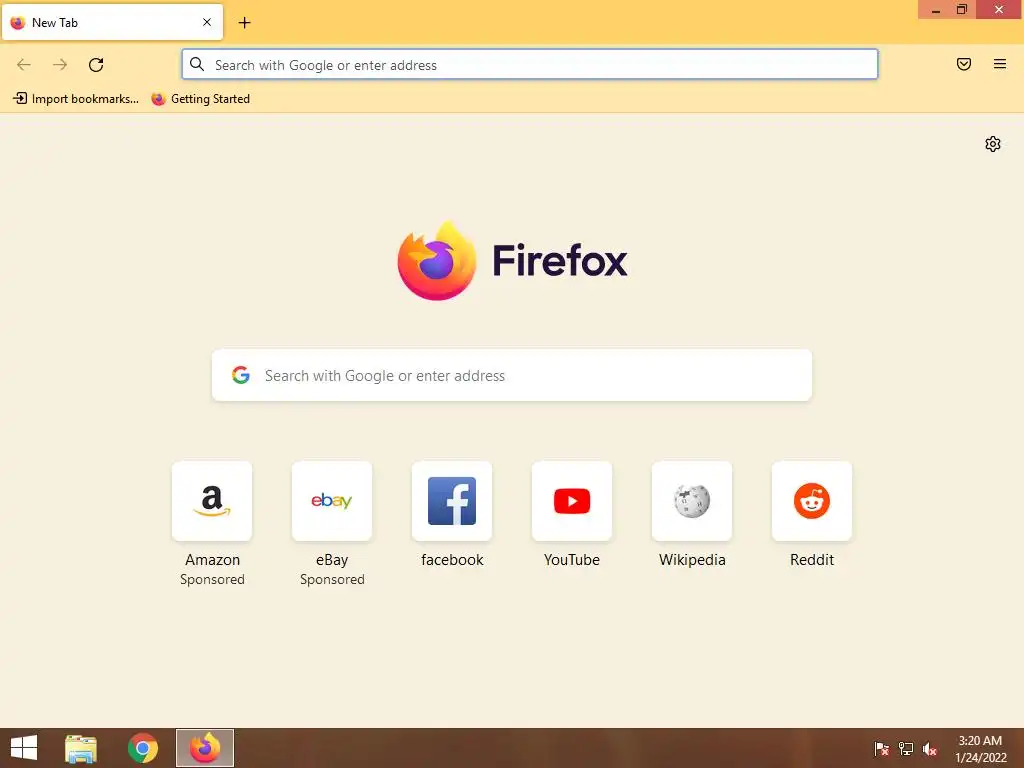Minimize the Firefox window
The height and width of the screenshot is (768, 1024).
click(x=936, y=10)
